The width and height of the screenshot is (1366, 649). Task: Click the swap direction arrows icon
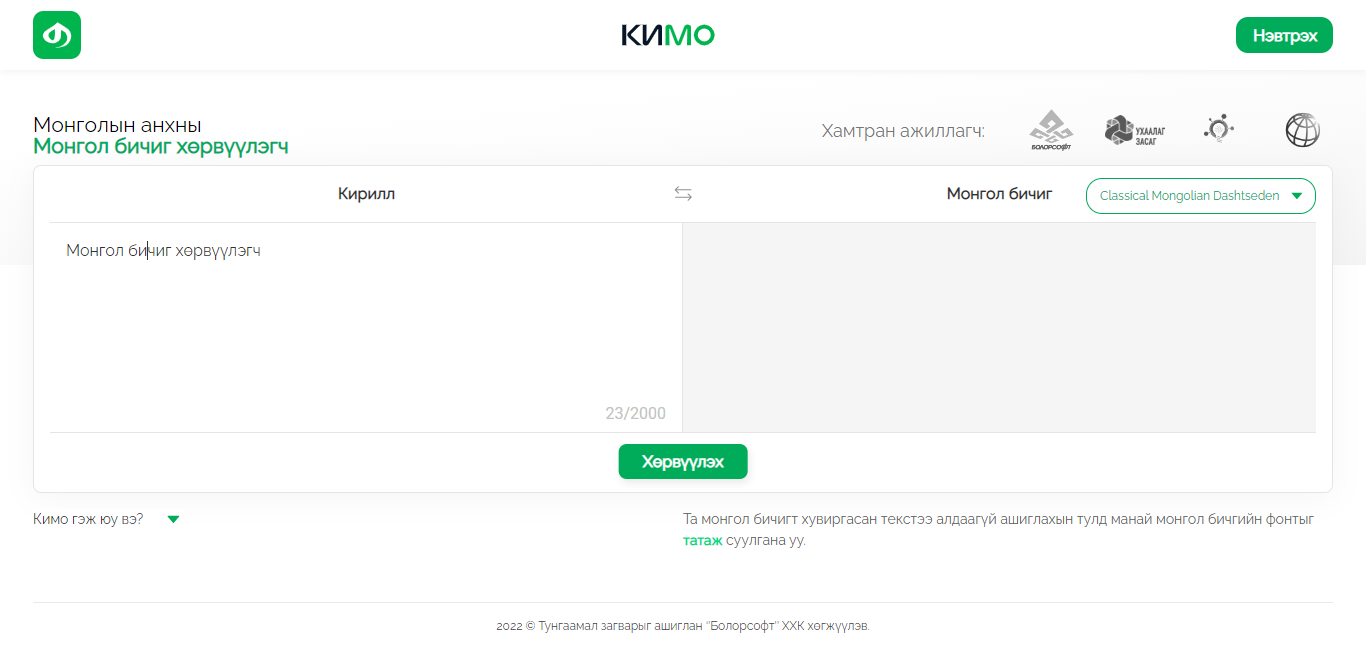683,193
